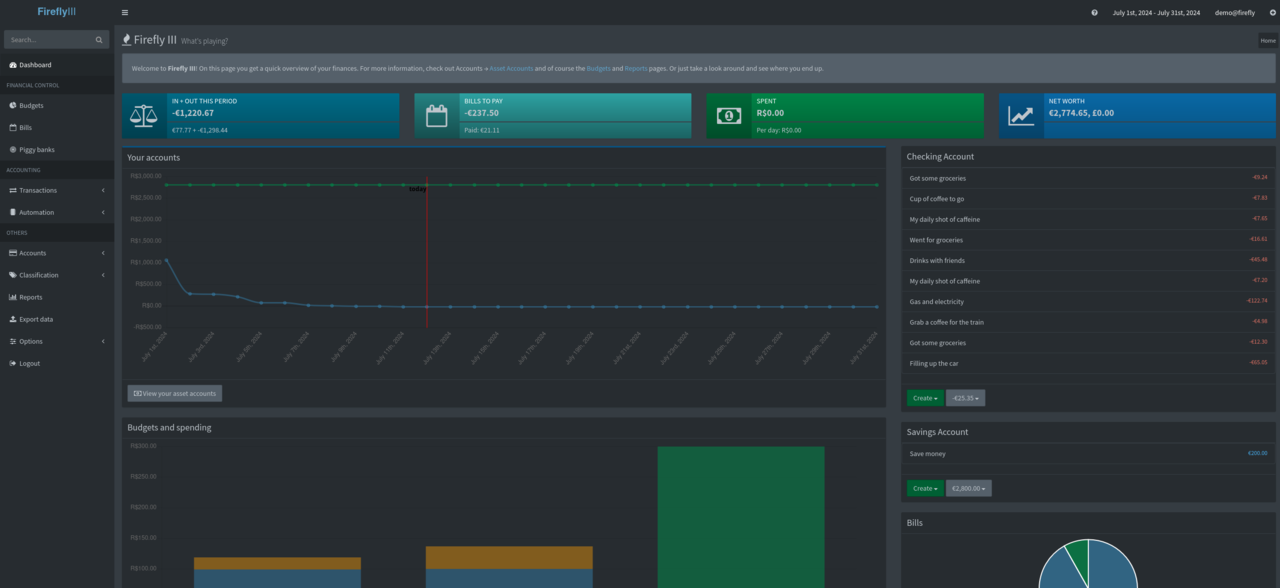Viewport: 1280px width, 588px height.
Task: Click the Checking Account panel title
Action: [940, 157]
